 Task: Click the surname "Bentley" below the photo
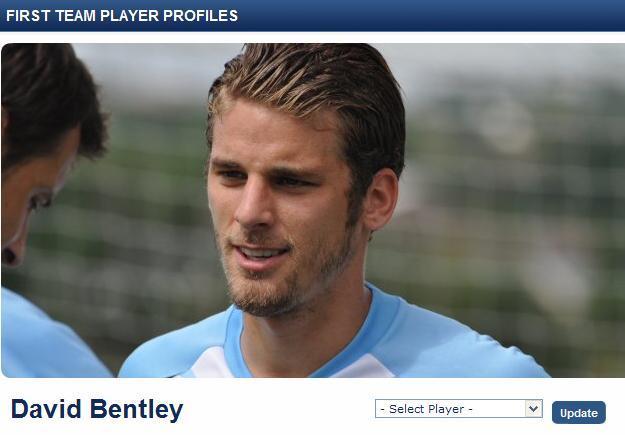[137, 409]
